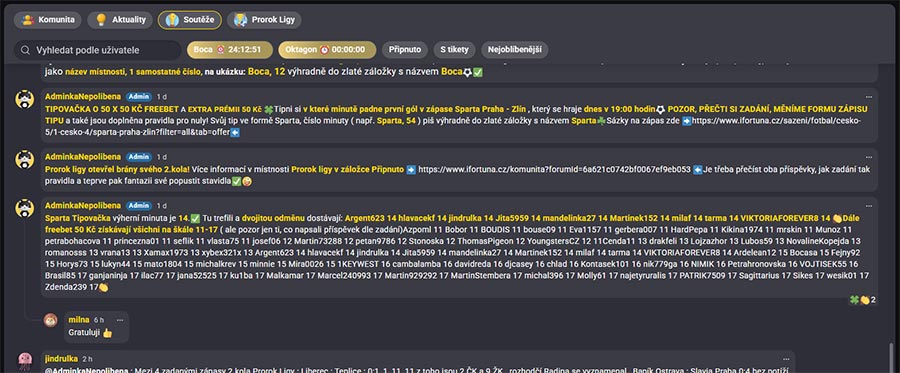Open the Prorok Ligy tab

click(264, 20)
